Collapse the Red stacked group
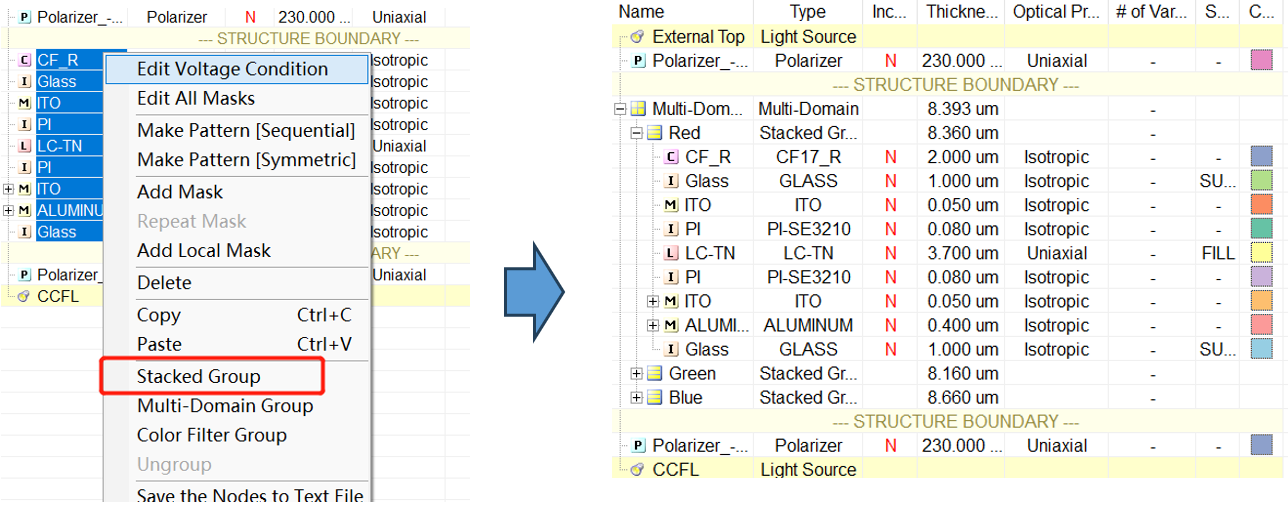 [636, 133]
